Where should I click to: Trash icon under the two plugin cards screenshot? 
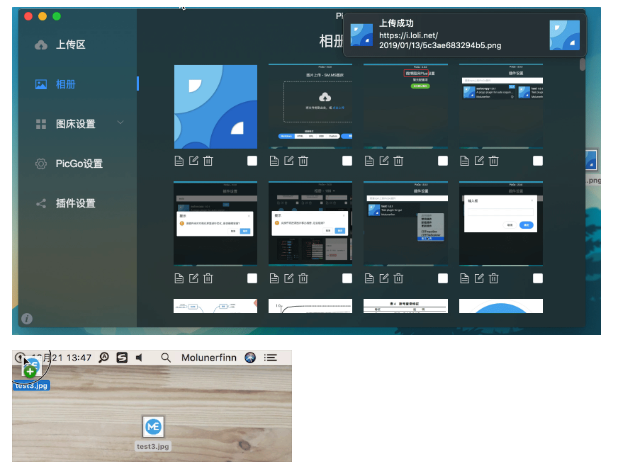coord(493,161)
